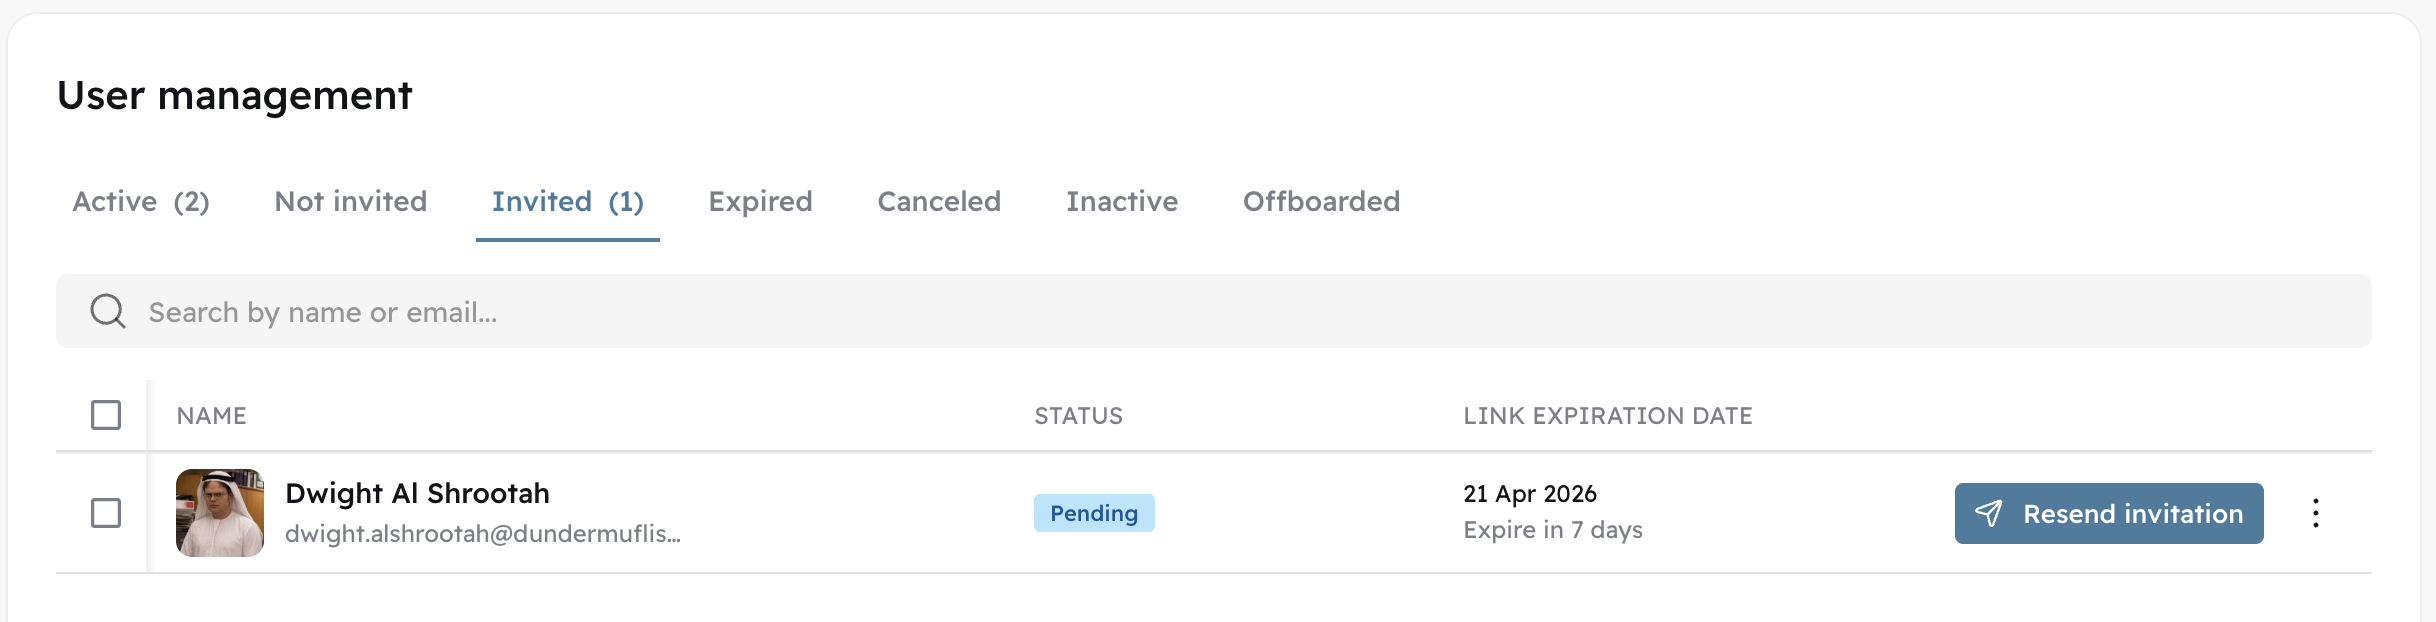Click the STATUS column header
The width and height of the screenshot is (2436, 622).
1078,416
